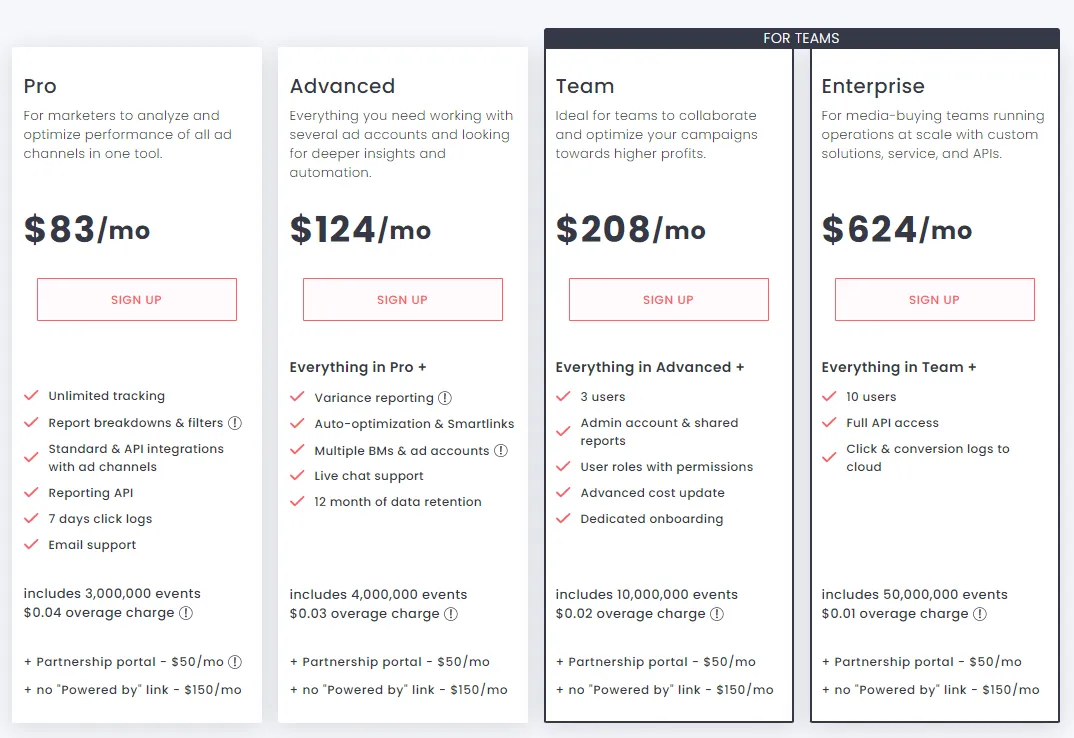Click the FOR TEAMS banner header

coord(801,39)
